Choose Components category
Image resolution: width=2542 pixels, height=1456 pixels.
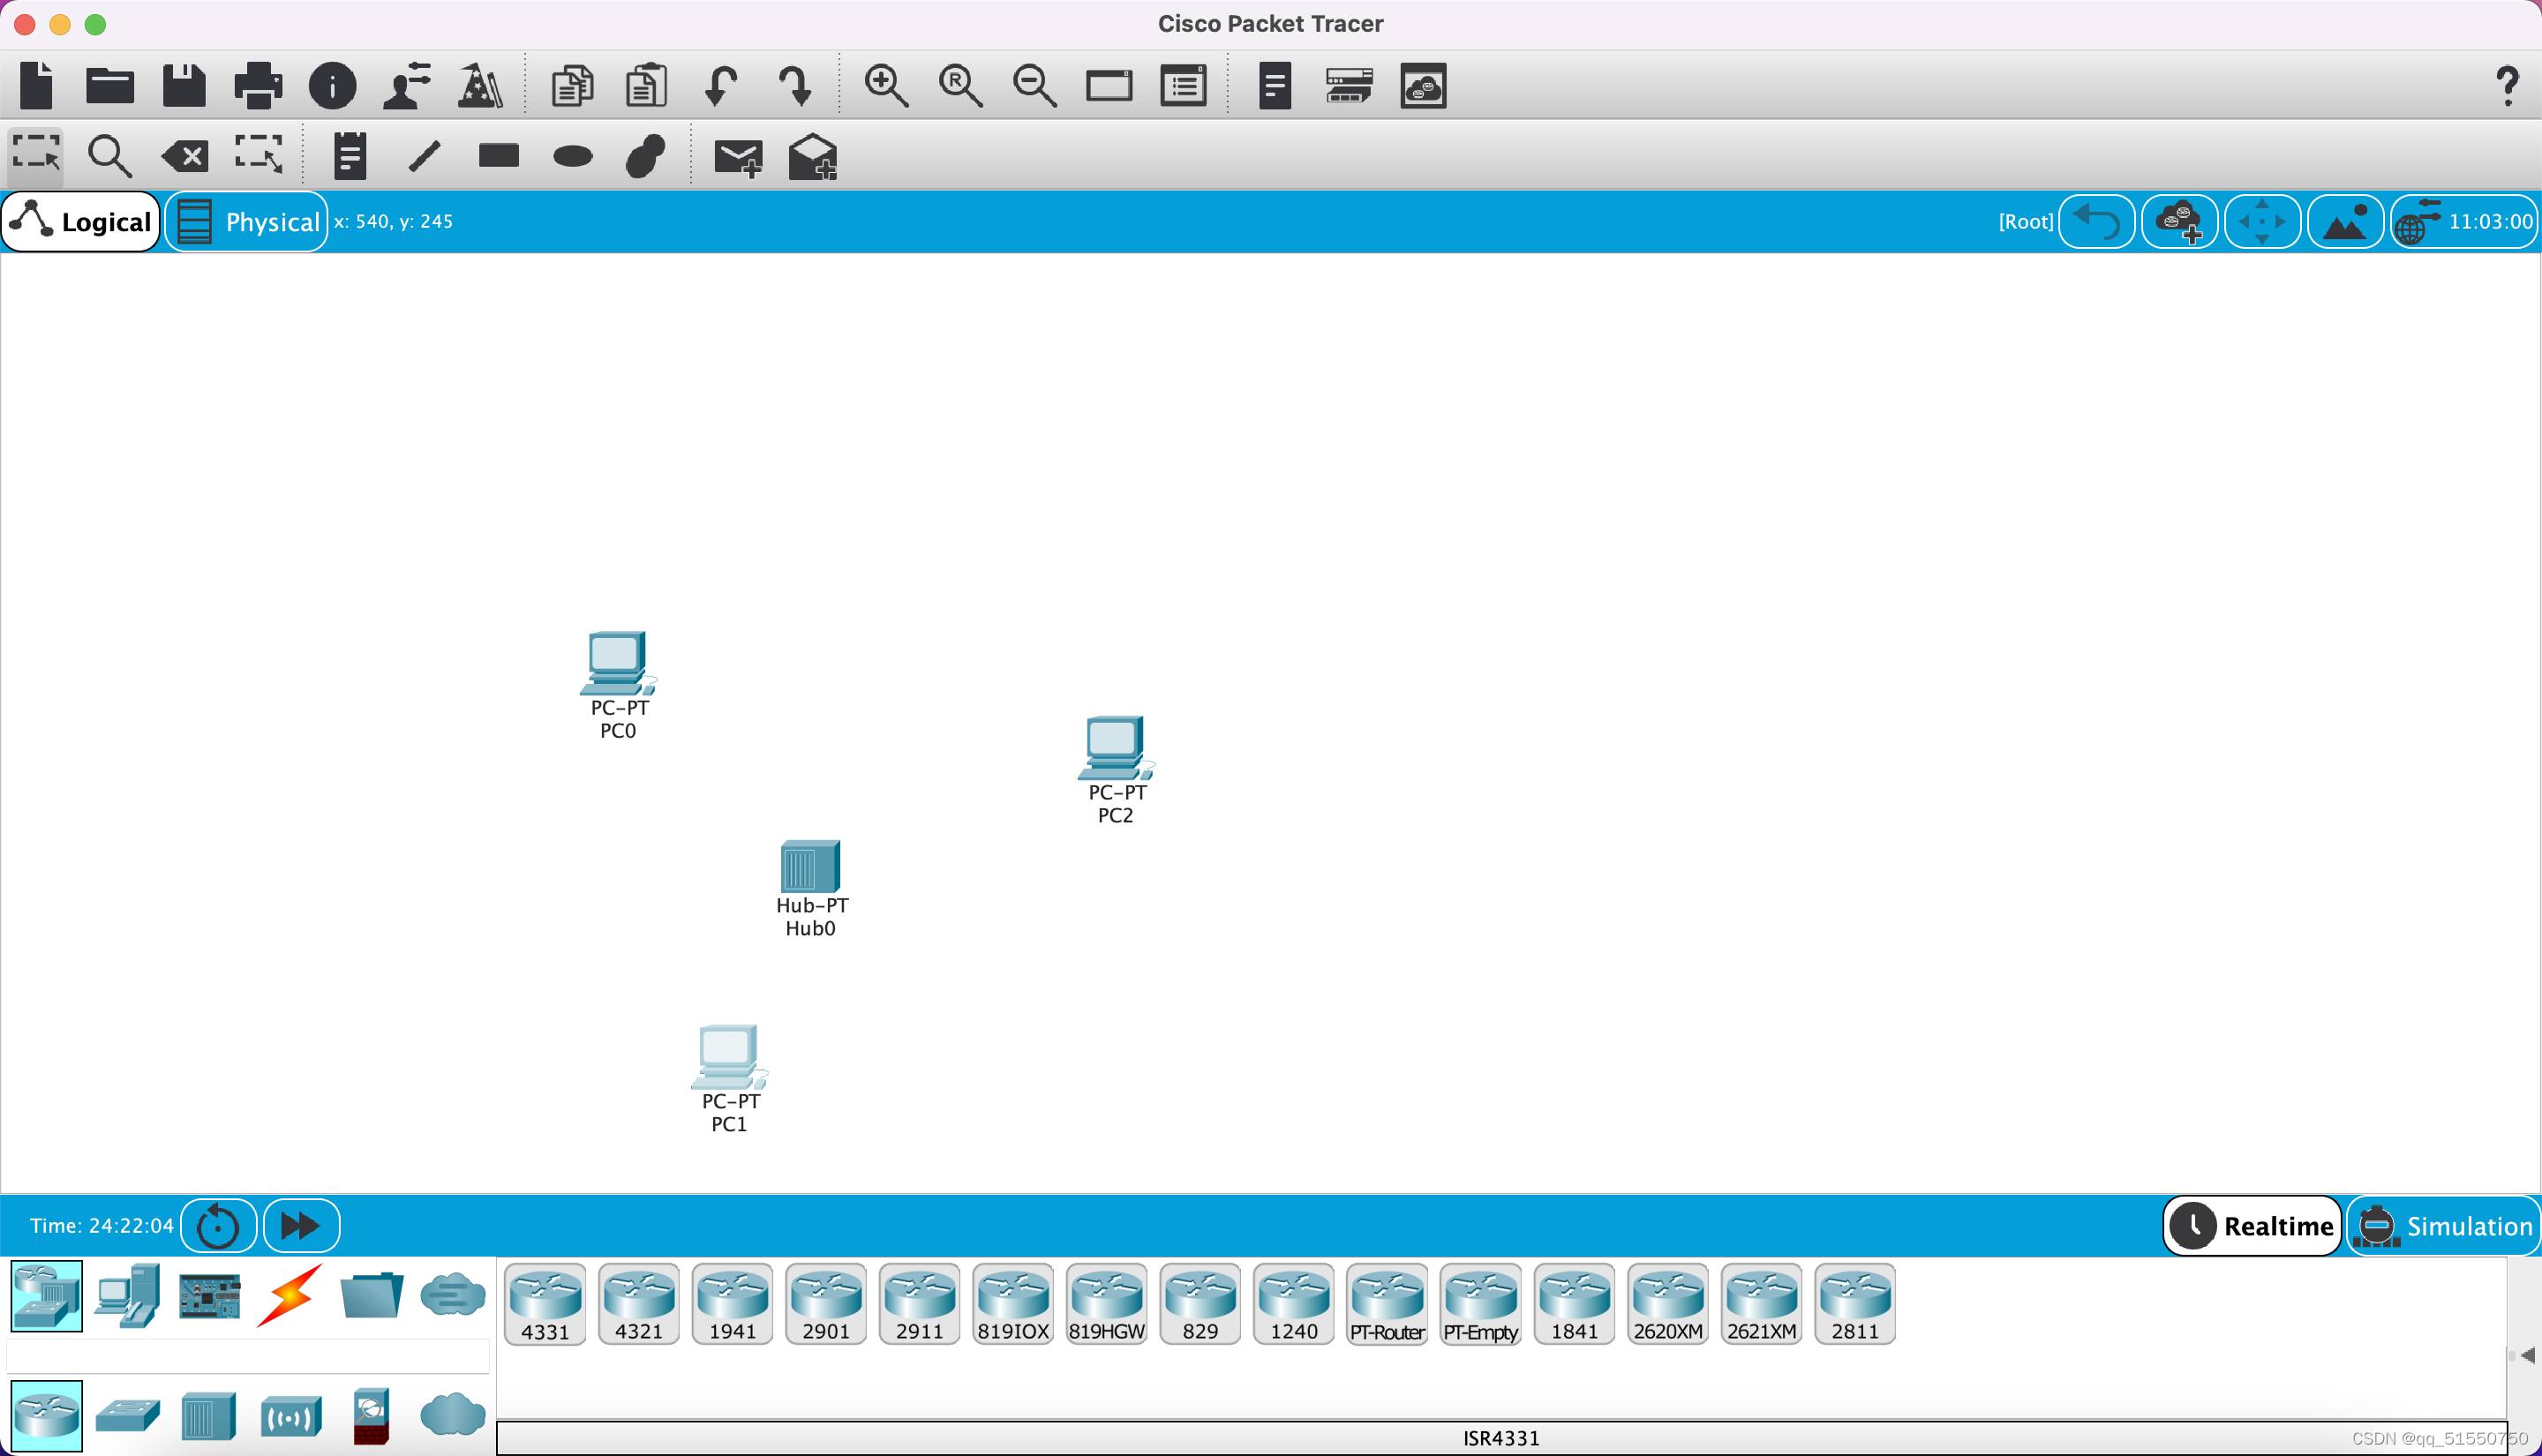(x=209, y=1296)
